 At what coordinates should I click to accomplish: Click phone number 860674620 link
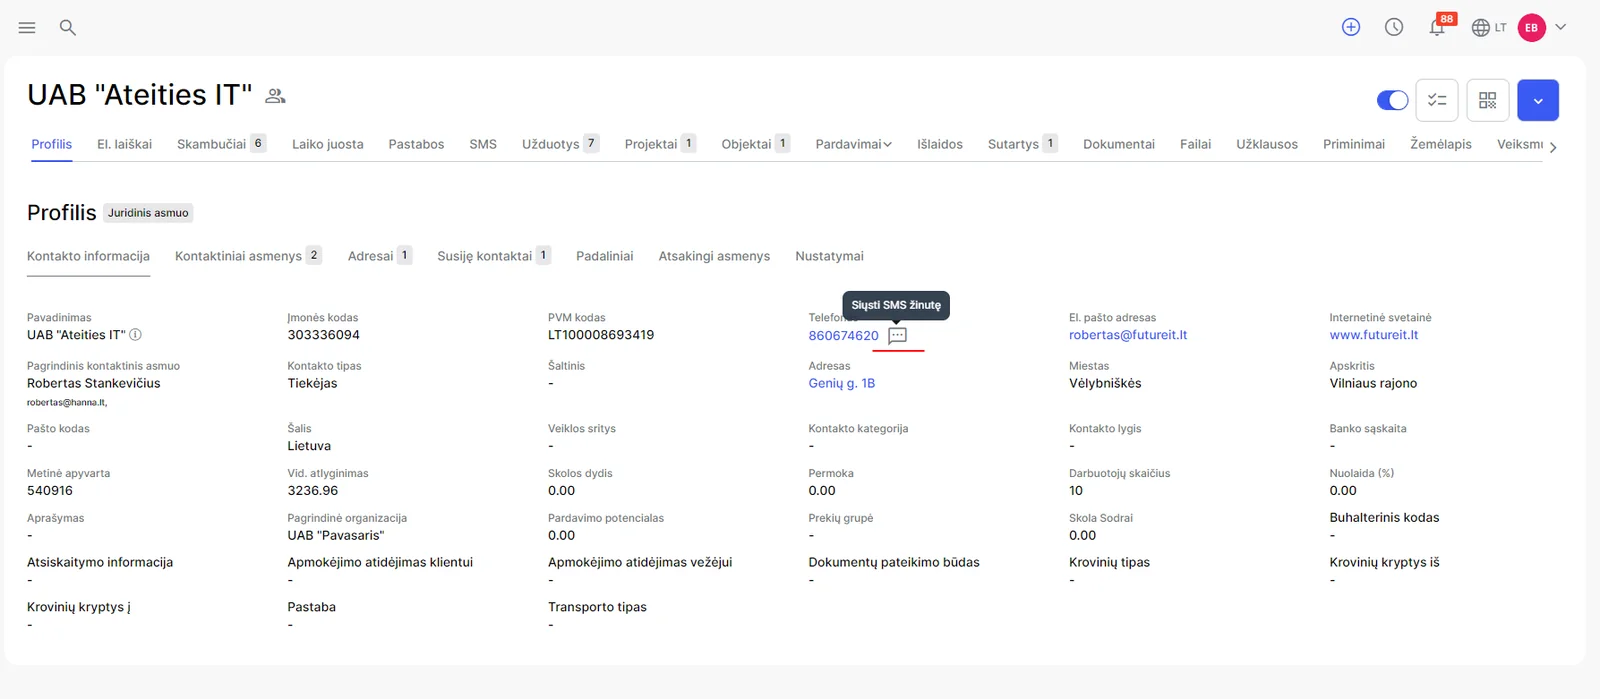click(844, 336)
